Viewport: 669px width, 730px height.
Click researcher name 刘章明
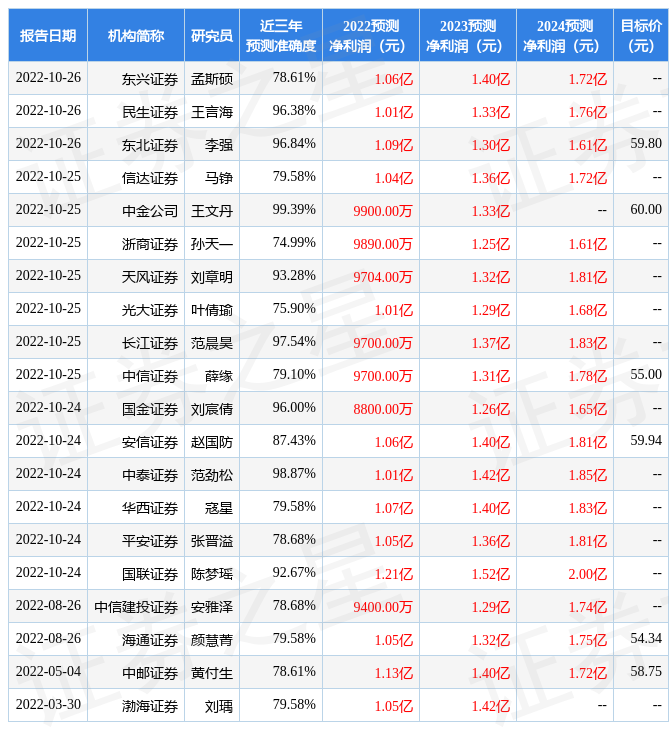(212, 277)
